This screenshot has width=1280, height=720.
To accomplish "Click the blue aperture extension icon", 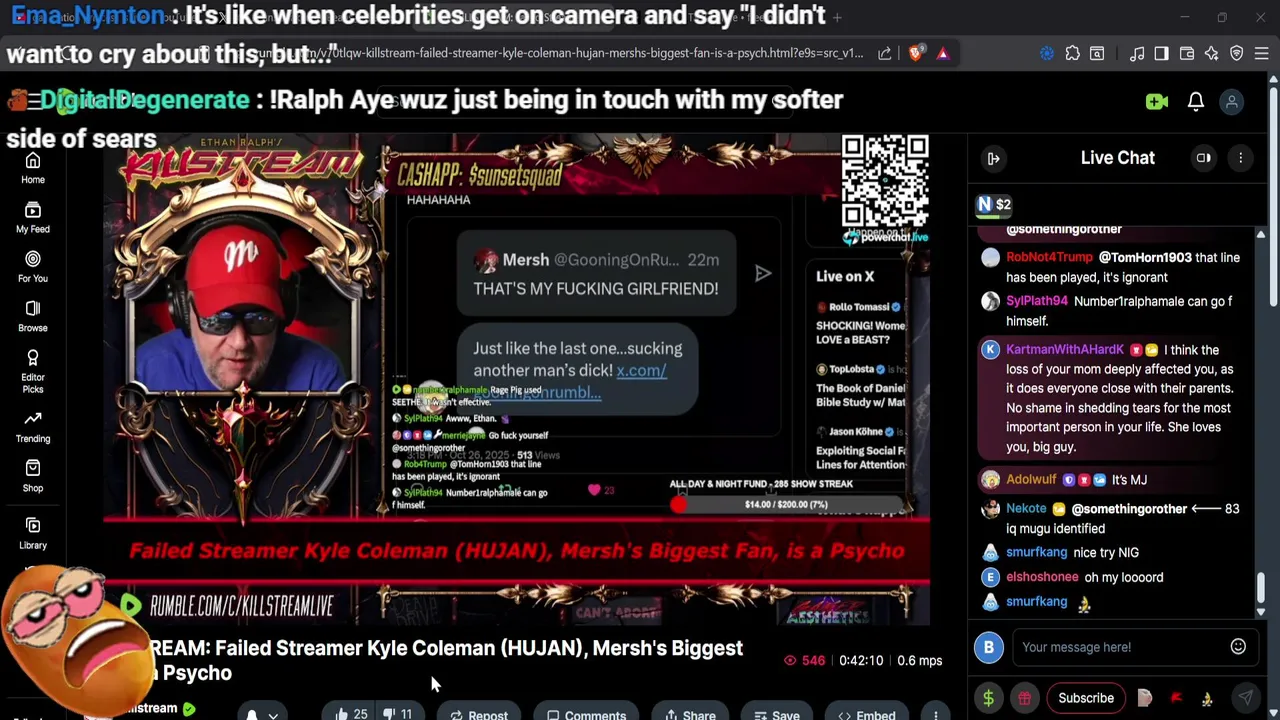I will pos(1047,53).
